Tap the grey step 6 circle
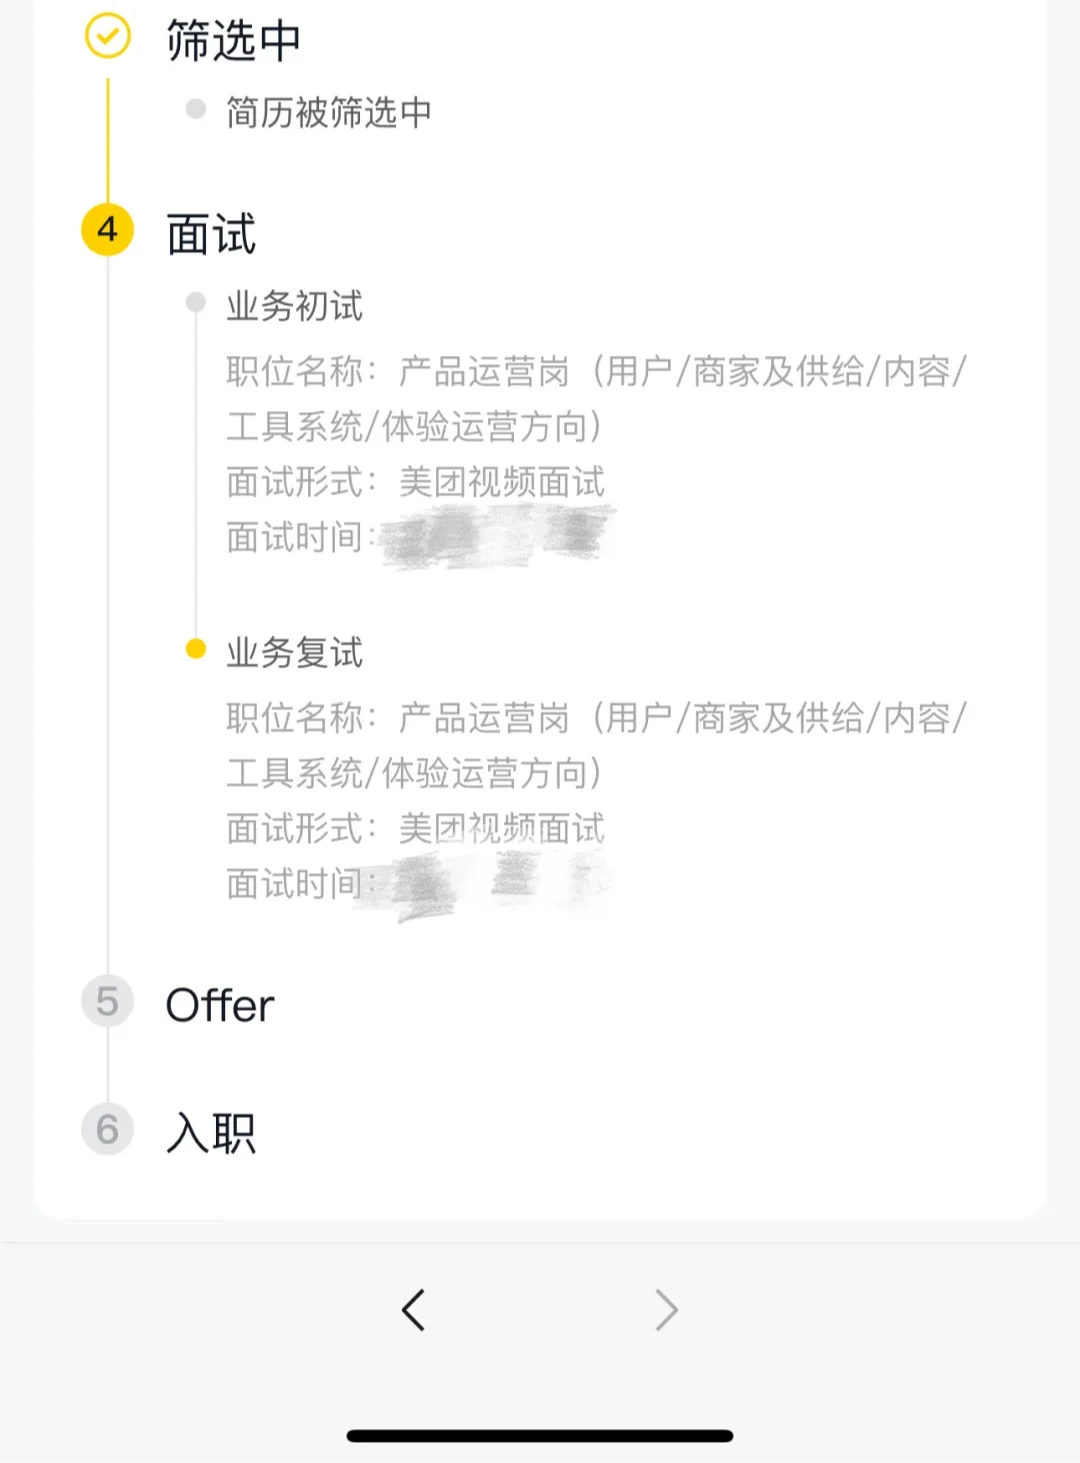 point(107,1129)
